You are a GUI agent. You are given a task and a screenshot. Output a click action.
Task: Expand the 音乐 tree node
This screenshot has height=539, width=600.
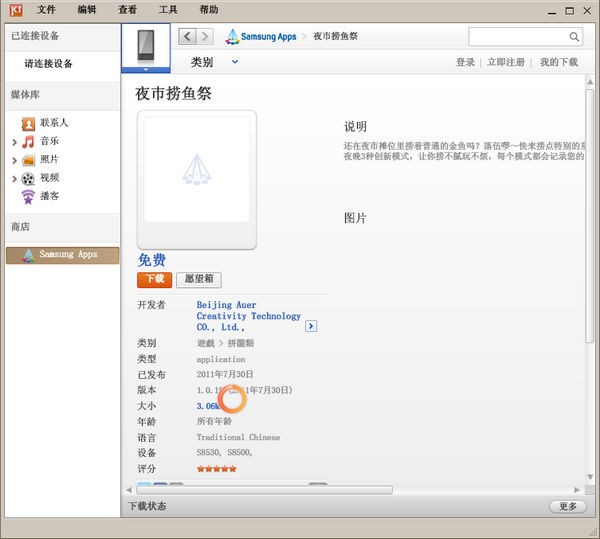pos(14,142)
